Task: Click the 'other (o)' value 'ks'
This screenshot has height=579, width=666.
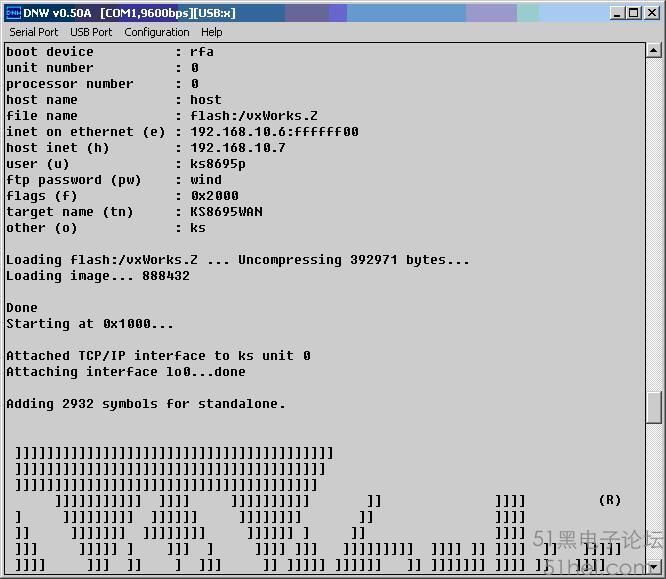Action: tap(198, 228)
